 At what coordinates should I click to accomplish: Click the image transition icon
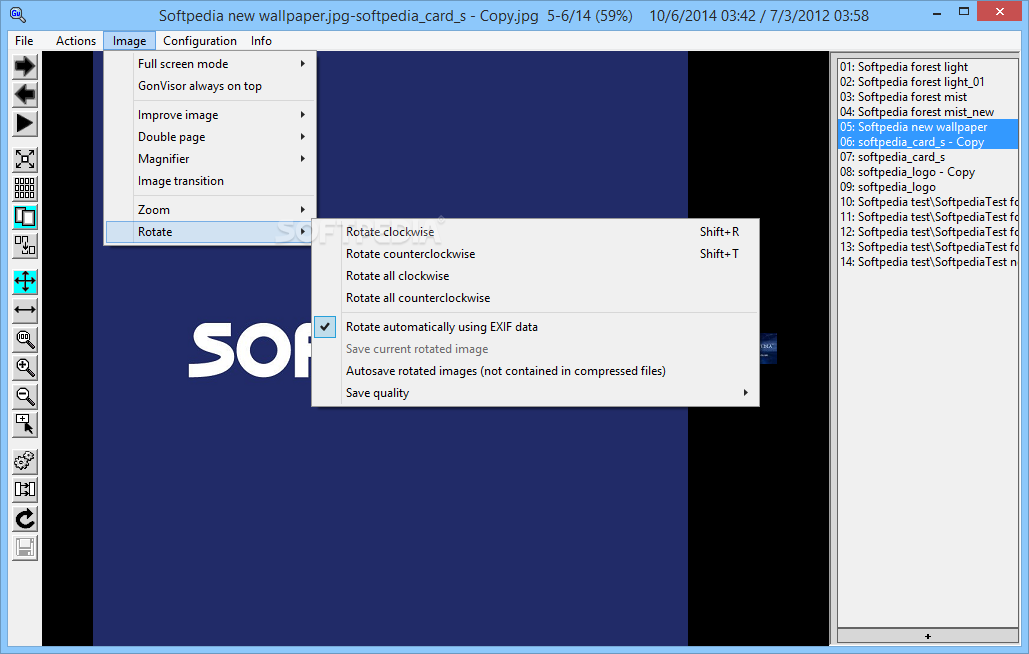pos(25,490)
